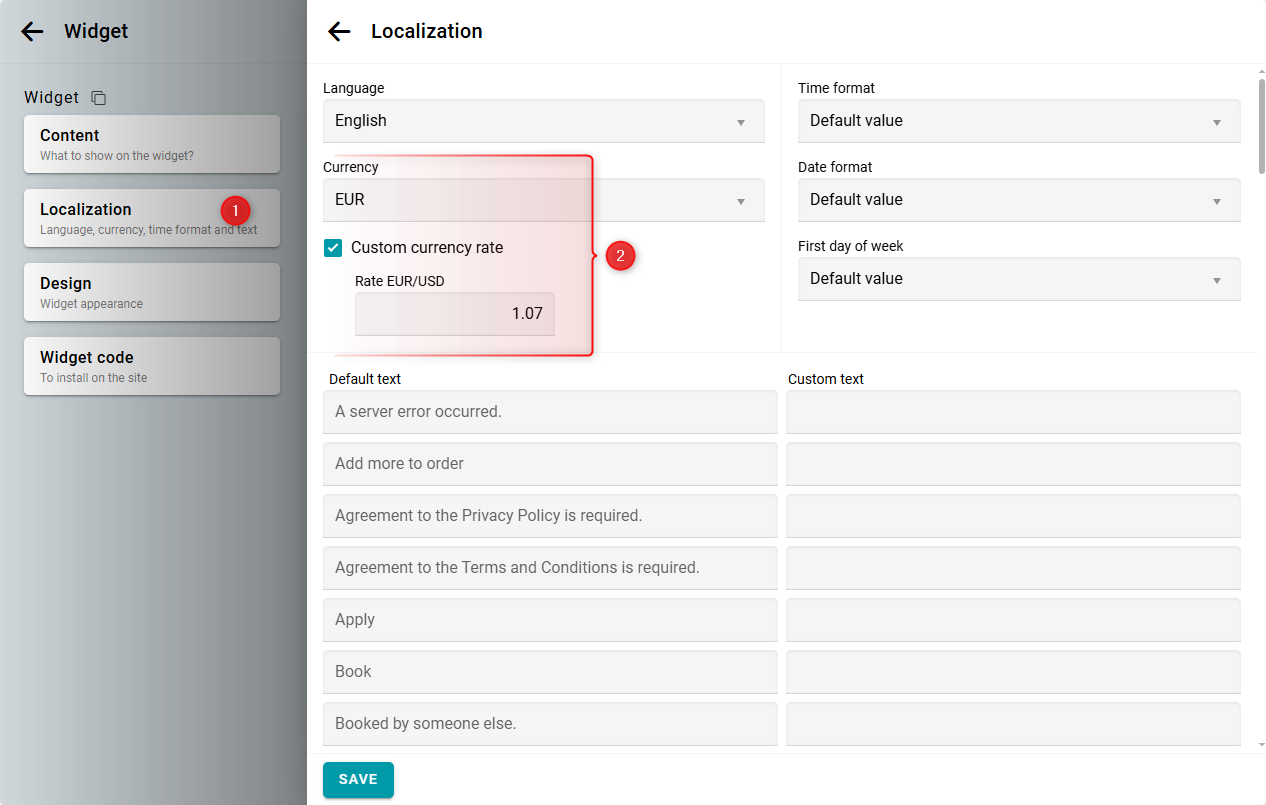Open the Widget code section
The image size is (1266, 805).
(x=151, y=366)
